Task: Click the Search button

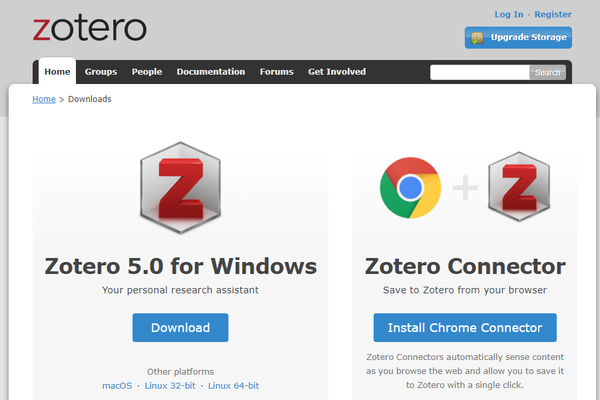Action: tap(548, 72)
